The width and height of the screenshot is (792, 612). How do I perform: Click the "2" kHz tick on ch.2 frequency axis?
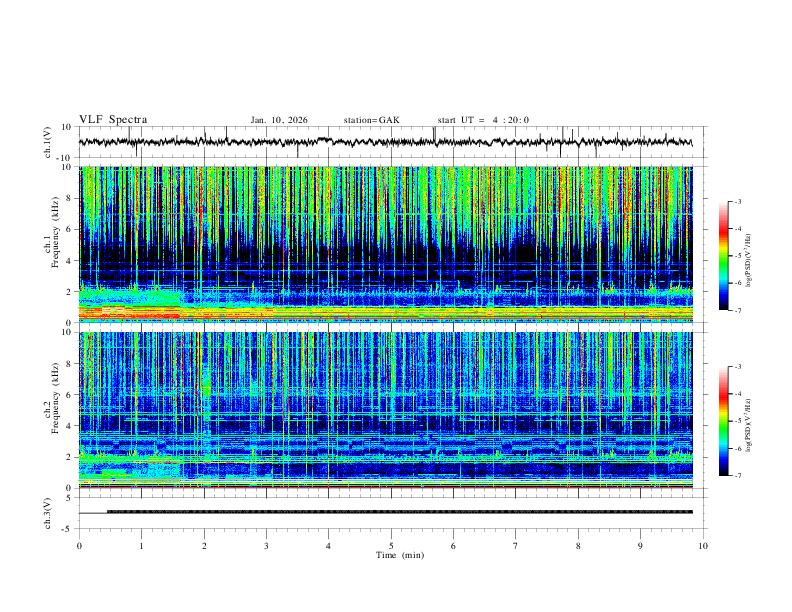point(70,456)
